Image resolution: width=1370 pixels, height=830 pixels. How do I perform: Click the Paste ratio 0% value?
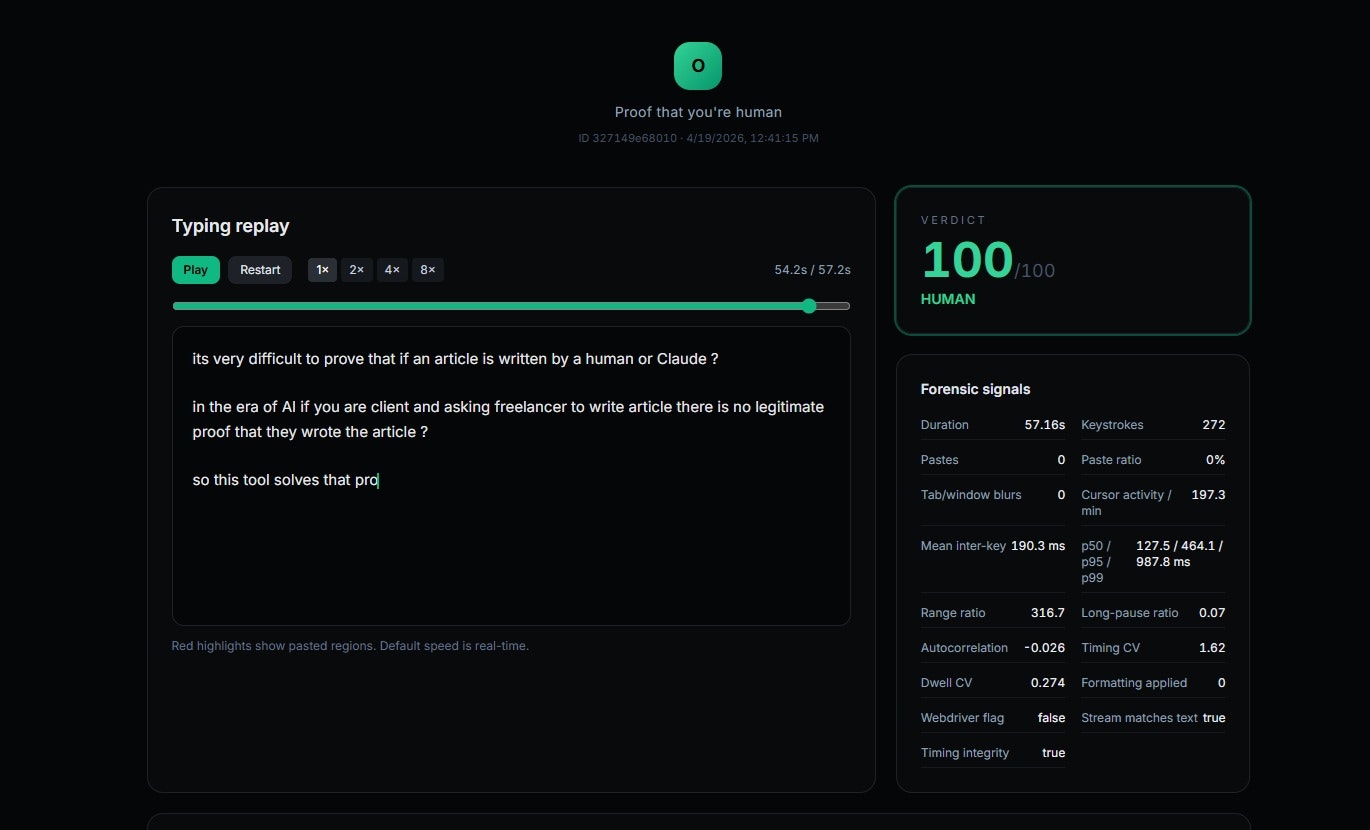tap(1215, 460)
